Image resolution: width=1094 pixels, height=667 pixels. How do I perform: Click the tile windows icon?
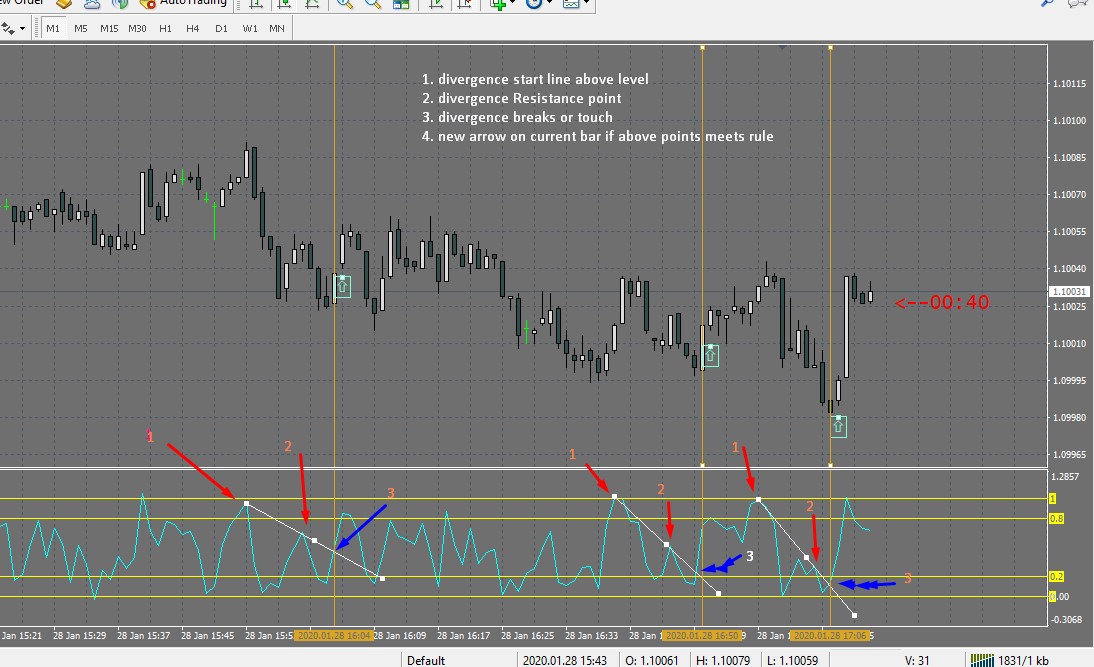tap(401, 3)
